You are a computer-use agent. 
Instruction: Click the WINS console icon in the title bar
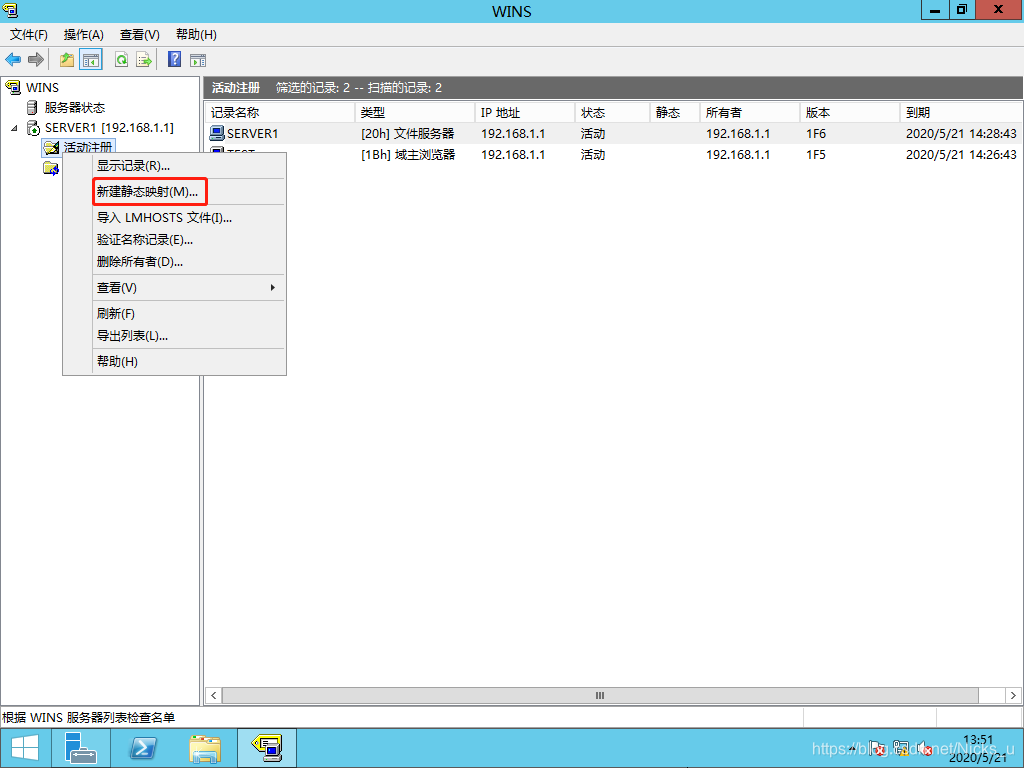tap(11, 10)
